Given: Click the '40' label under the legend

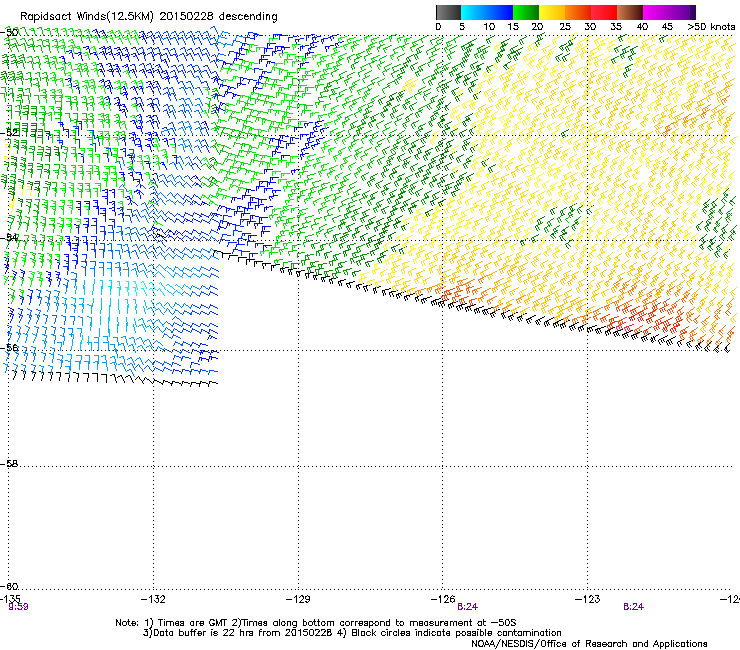Looking at the screenshot, I should (642, 27).
